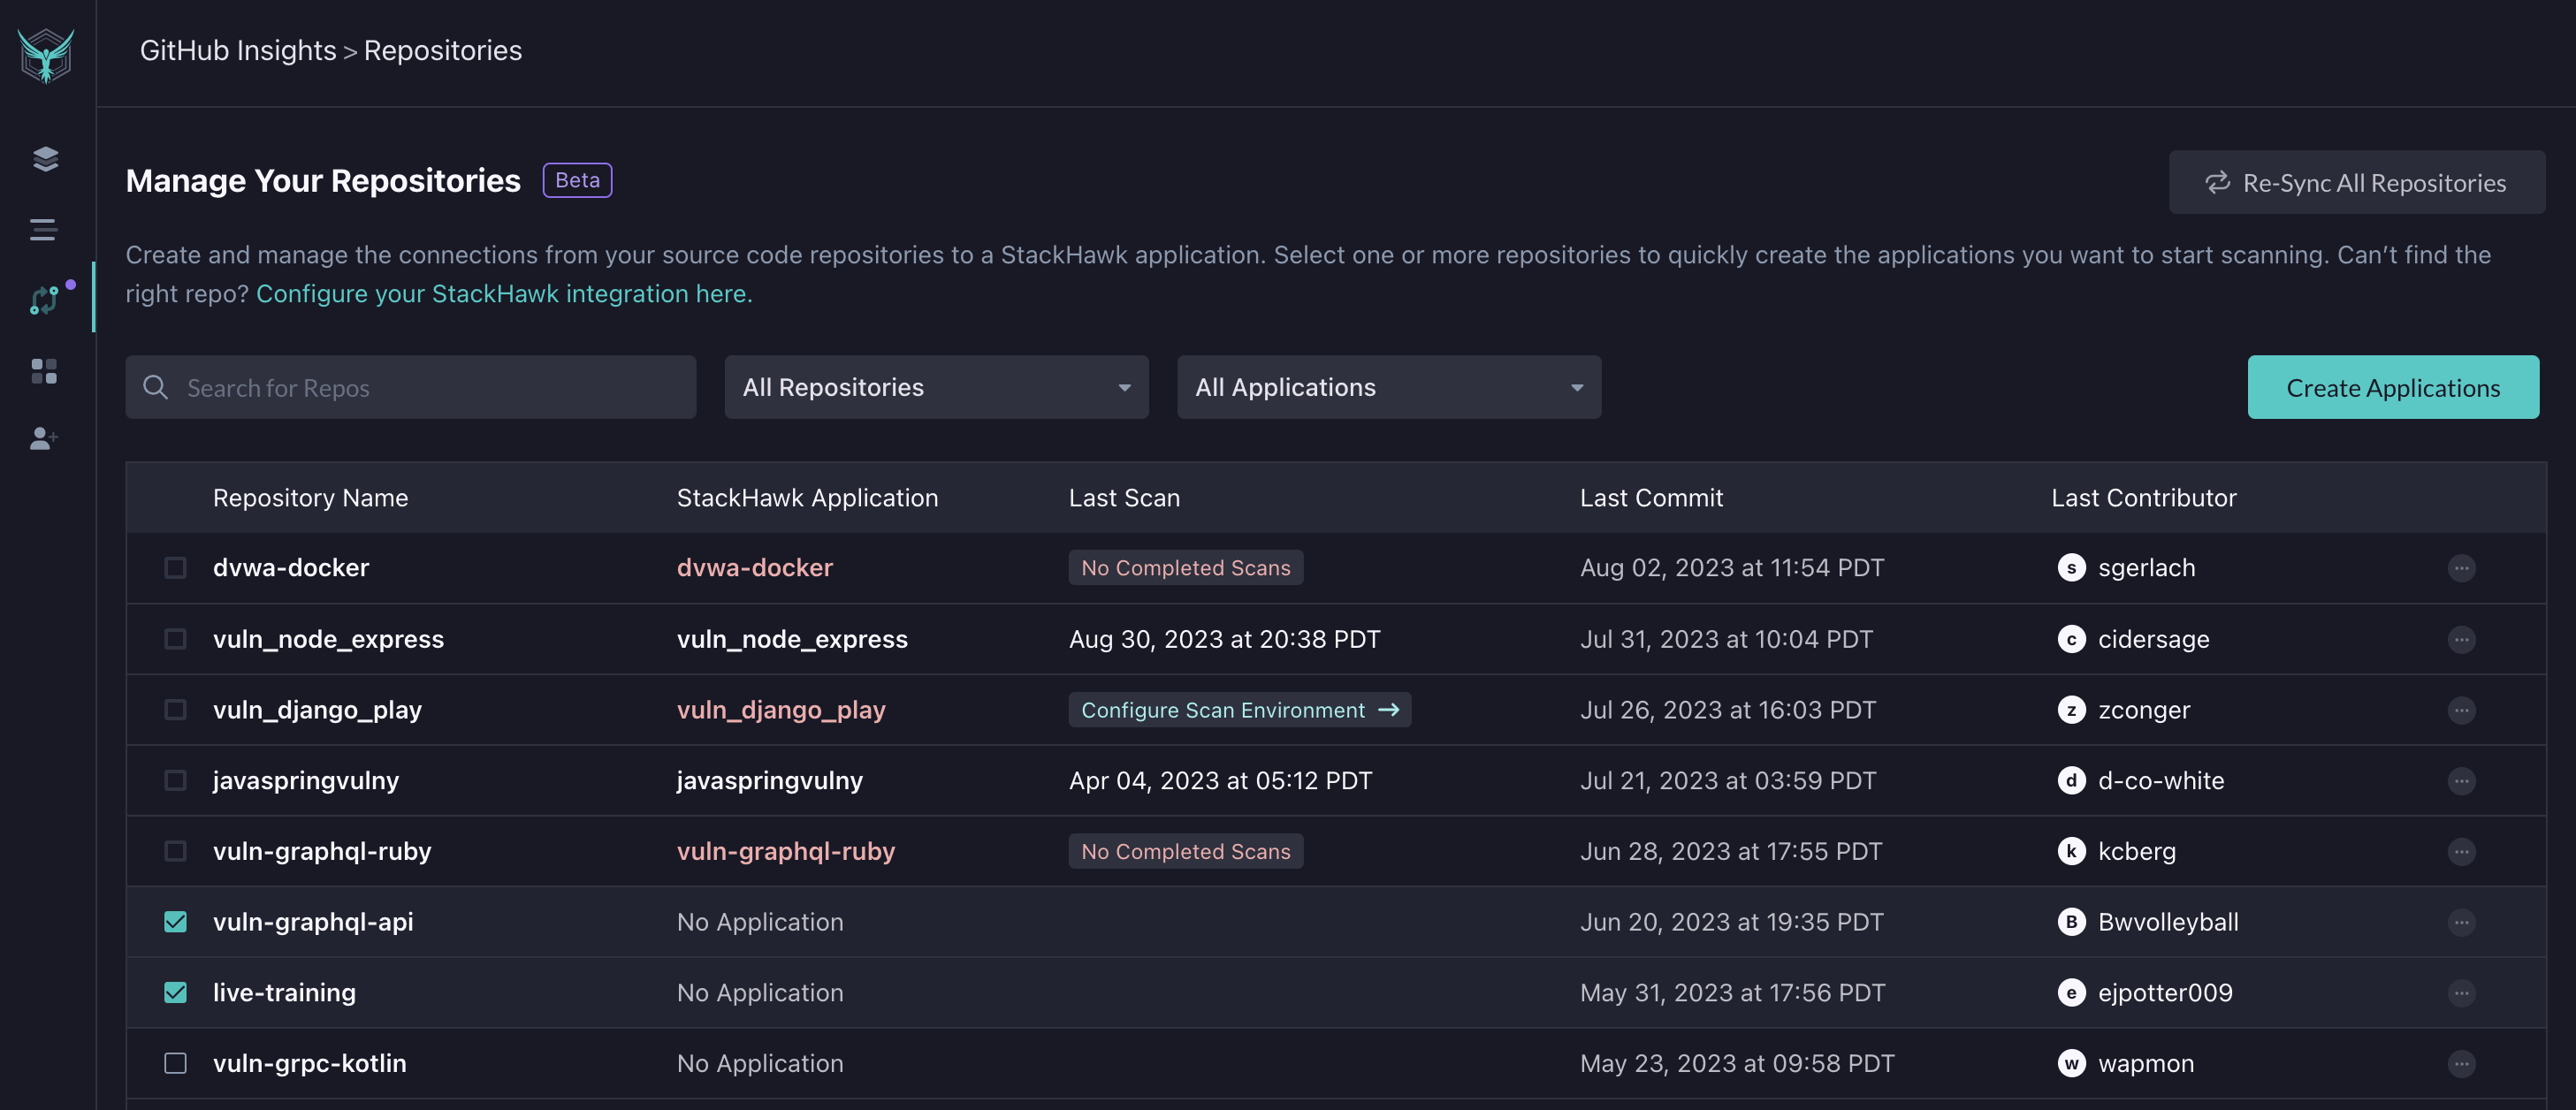The image size is (2576, 1110).
Task: Uncheck the live-training repository checkbox
Action: coord(175,992)
